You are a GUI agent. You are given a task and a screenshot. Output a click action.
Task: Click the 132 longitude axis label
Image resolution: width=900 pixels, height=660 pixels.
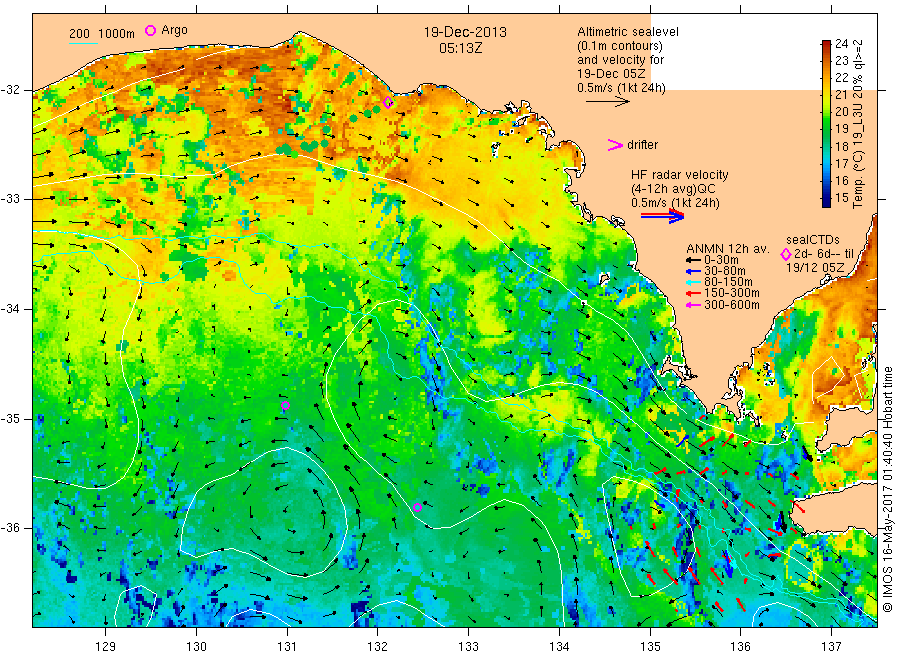click(378, 647)
